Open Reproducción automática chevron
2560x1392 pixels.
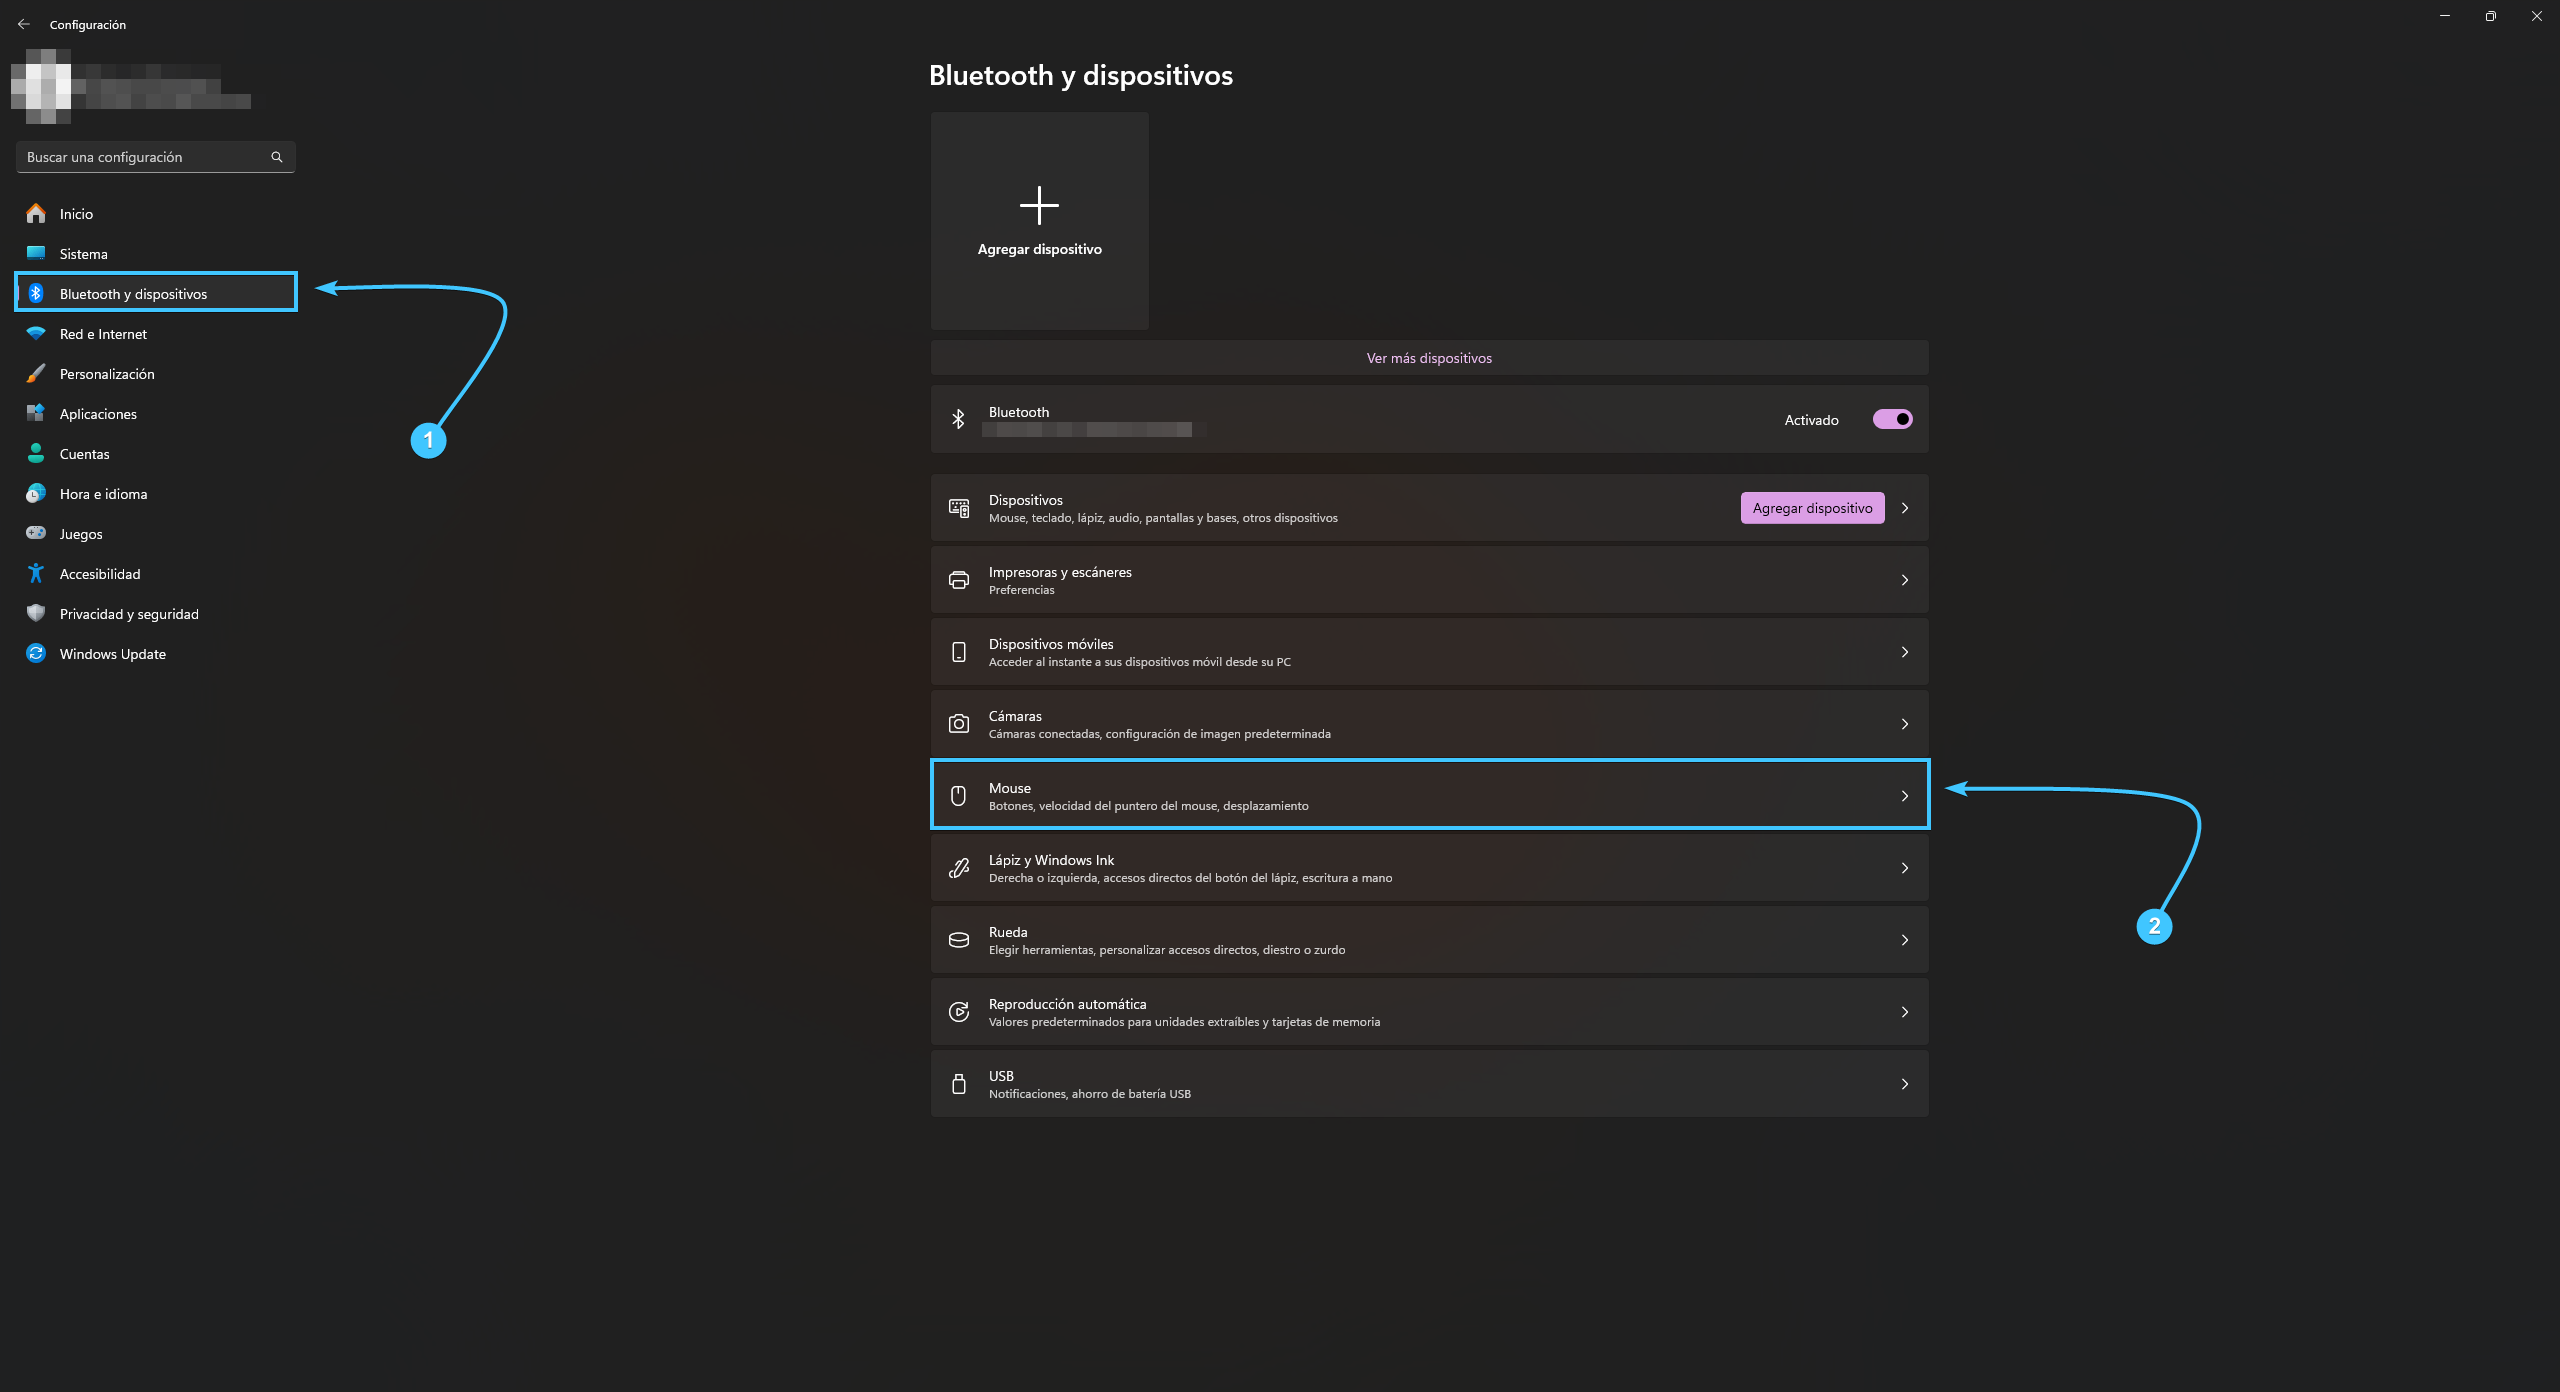pos(1905,1012)
